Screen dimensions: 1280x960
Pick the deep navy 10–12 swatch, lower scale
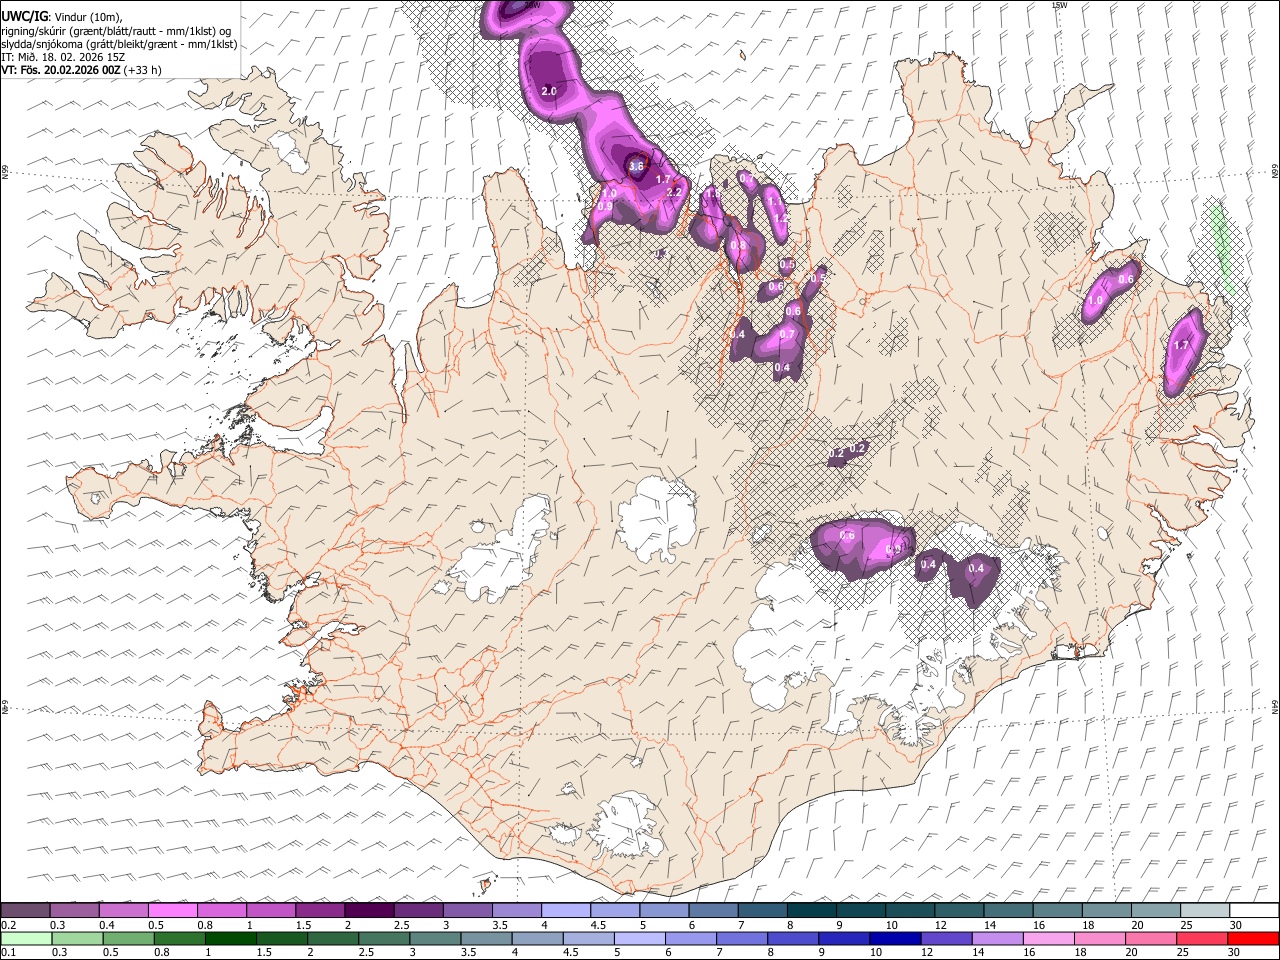(896, 938)
